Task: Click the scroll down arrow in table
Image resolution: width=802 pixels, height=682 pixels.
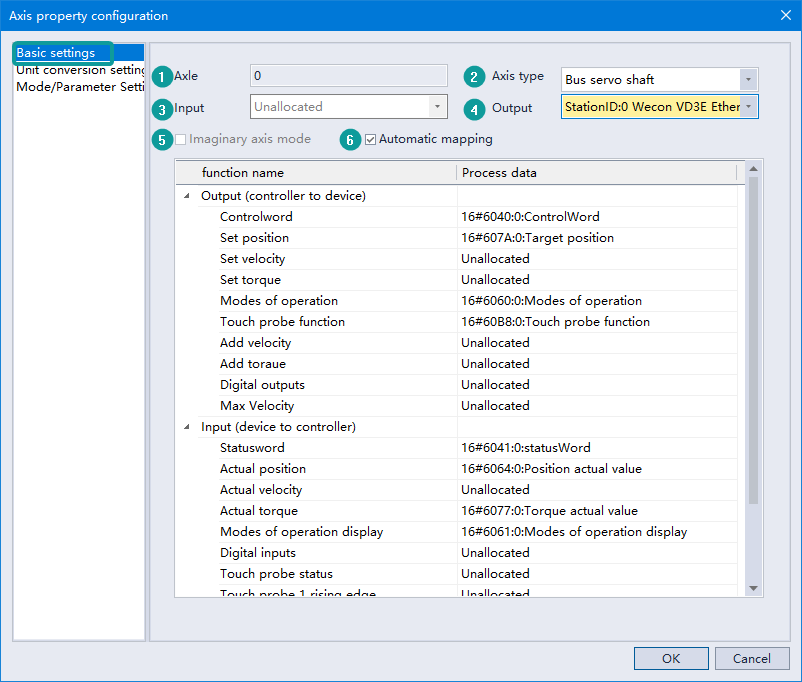Action: pyautogui.click(x=753, y=588)
